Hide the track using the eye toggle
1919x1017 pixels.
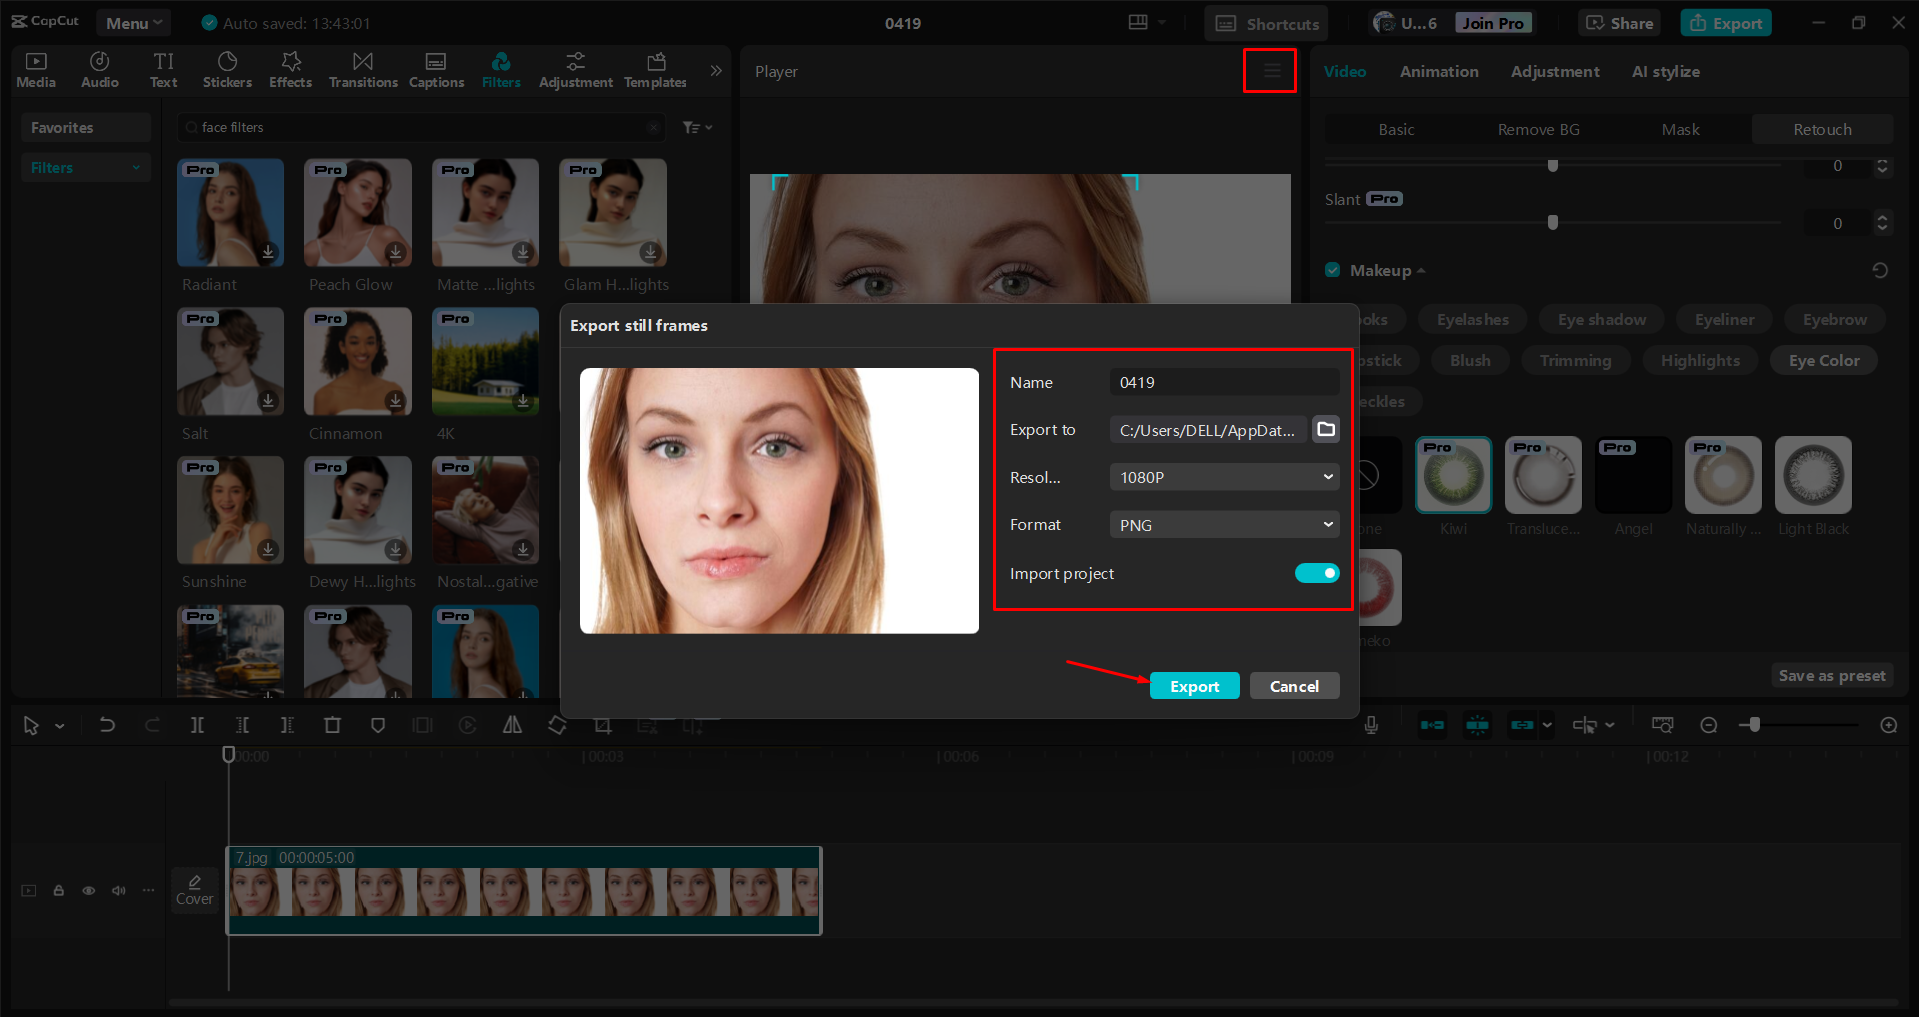[88, 890]
